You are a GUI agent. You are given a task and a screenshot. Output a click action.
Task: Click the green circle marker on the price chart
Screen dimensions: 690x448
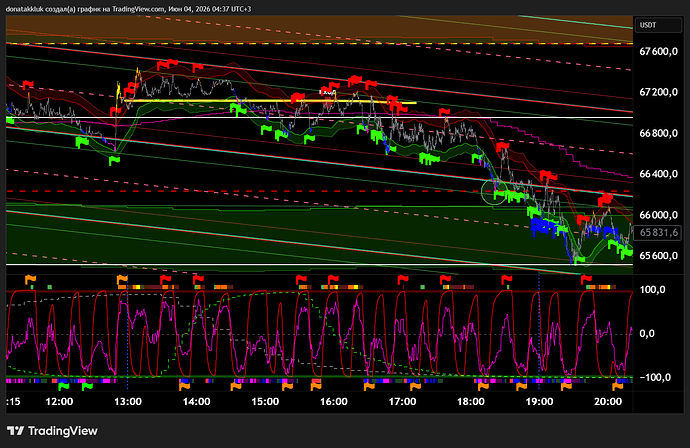coord(494,192)
